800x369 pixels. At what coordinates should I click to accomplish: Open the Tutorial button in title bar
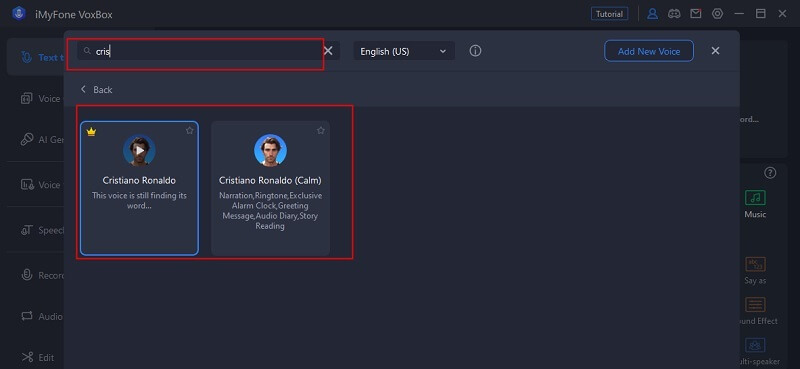tap(609, 14)
